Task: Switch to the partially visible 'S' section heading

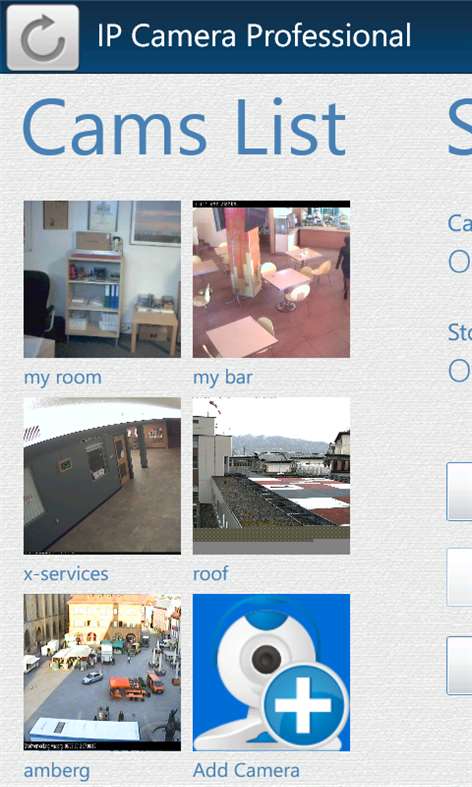Action: click(459, 127)
